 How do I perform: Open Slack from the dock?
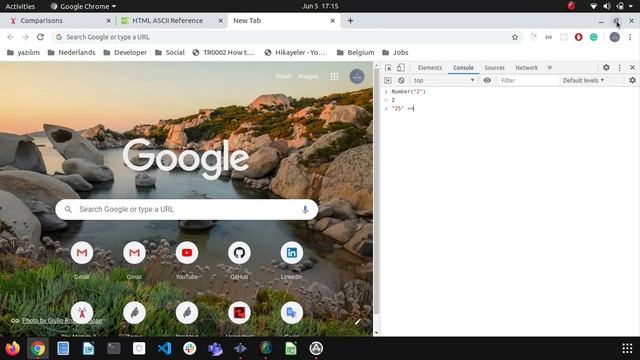click(x=189, y=349)
